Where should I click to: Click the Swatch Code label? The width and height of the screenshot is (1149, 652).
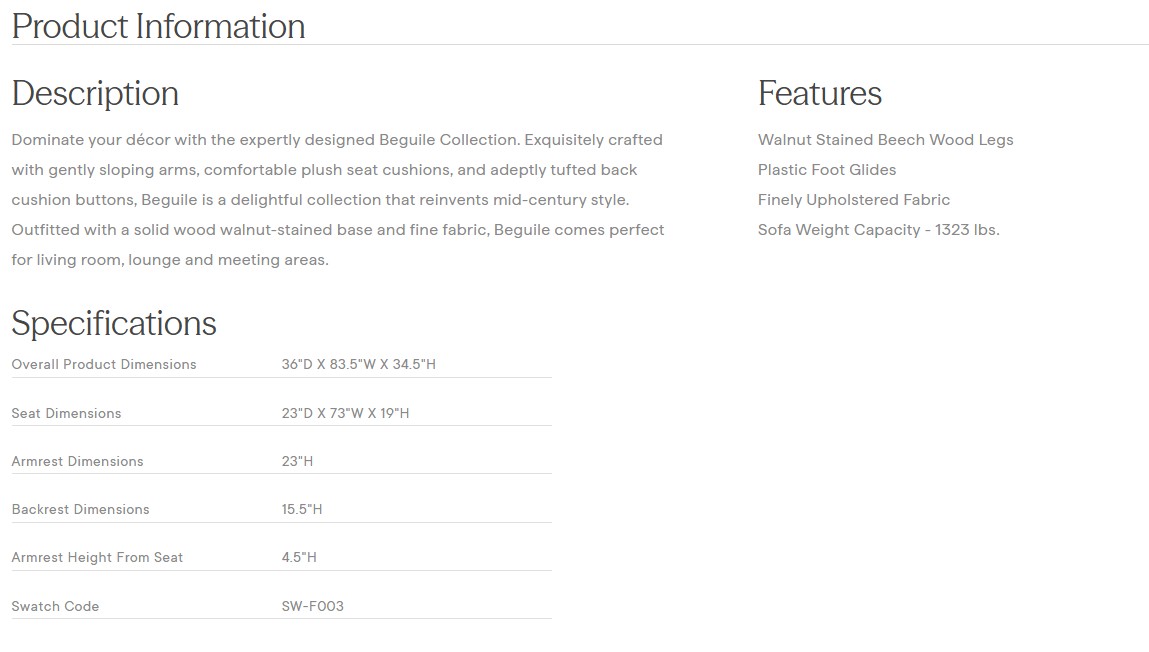click(x=55, y=606)
